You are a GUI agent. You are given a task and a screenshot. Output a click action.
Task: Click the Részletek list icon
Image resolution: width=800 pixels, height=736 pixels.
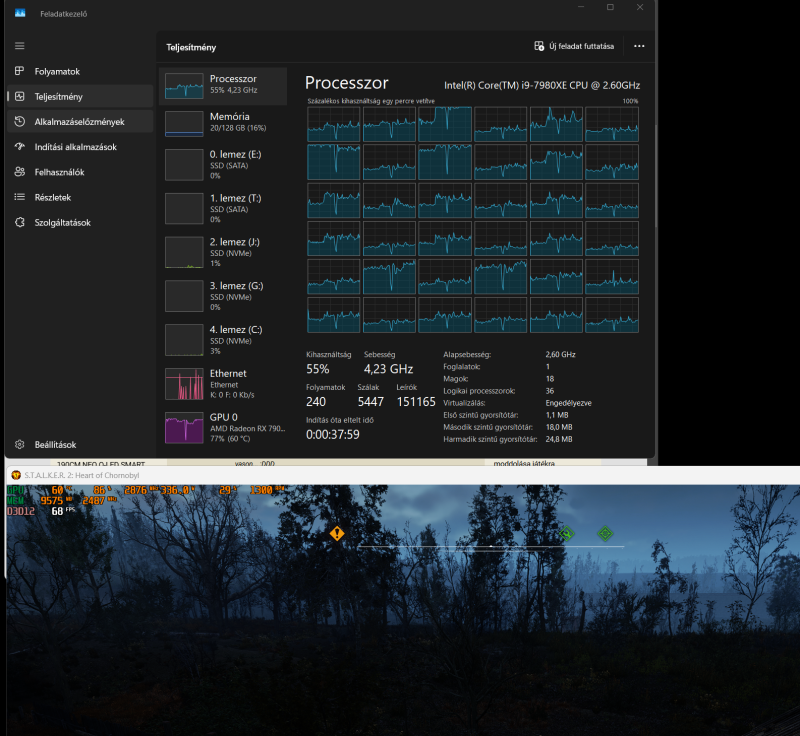click(x=19, y=197)
